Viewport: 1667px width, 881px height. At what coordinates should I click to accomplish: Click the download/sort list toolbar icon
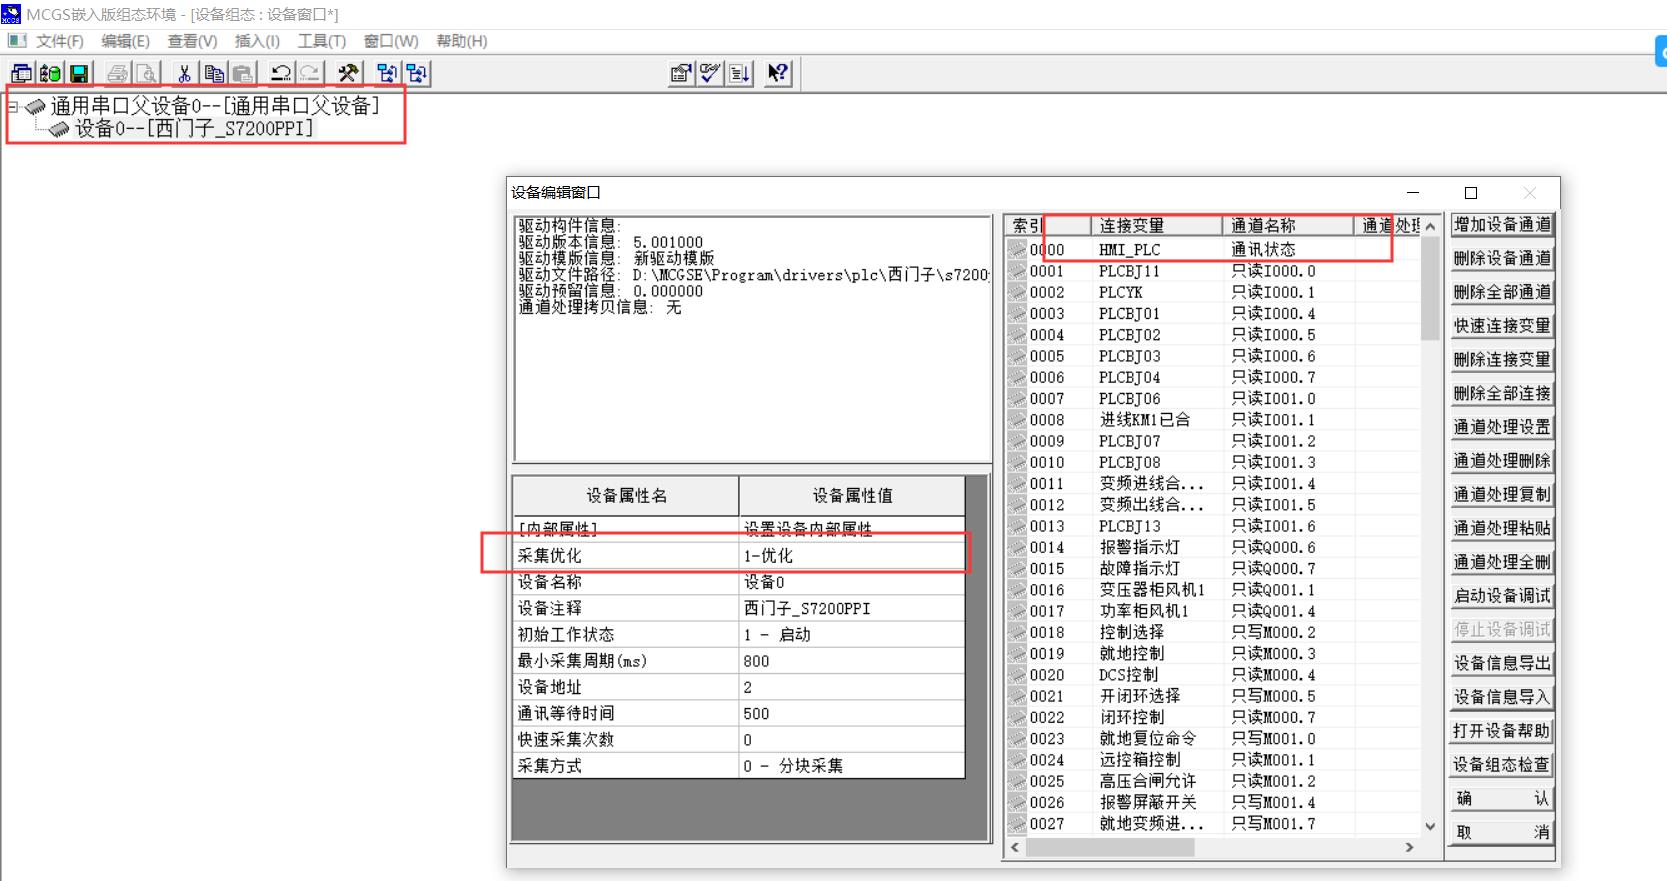click(740, 73)
